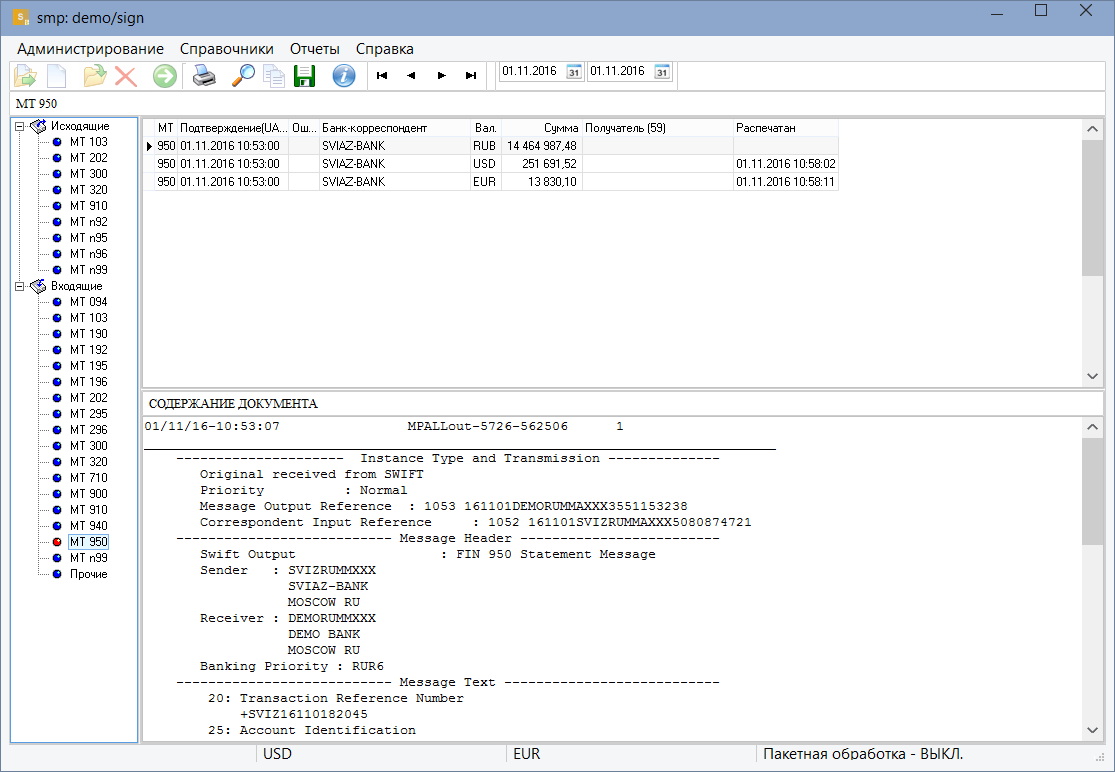The width and height of the screenshot is (1115, 772).
Task: Select the highlighted MT 950 tree item
Action: click(88, 542)
